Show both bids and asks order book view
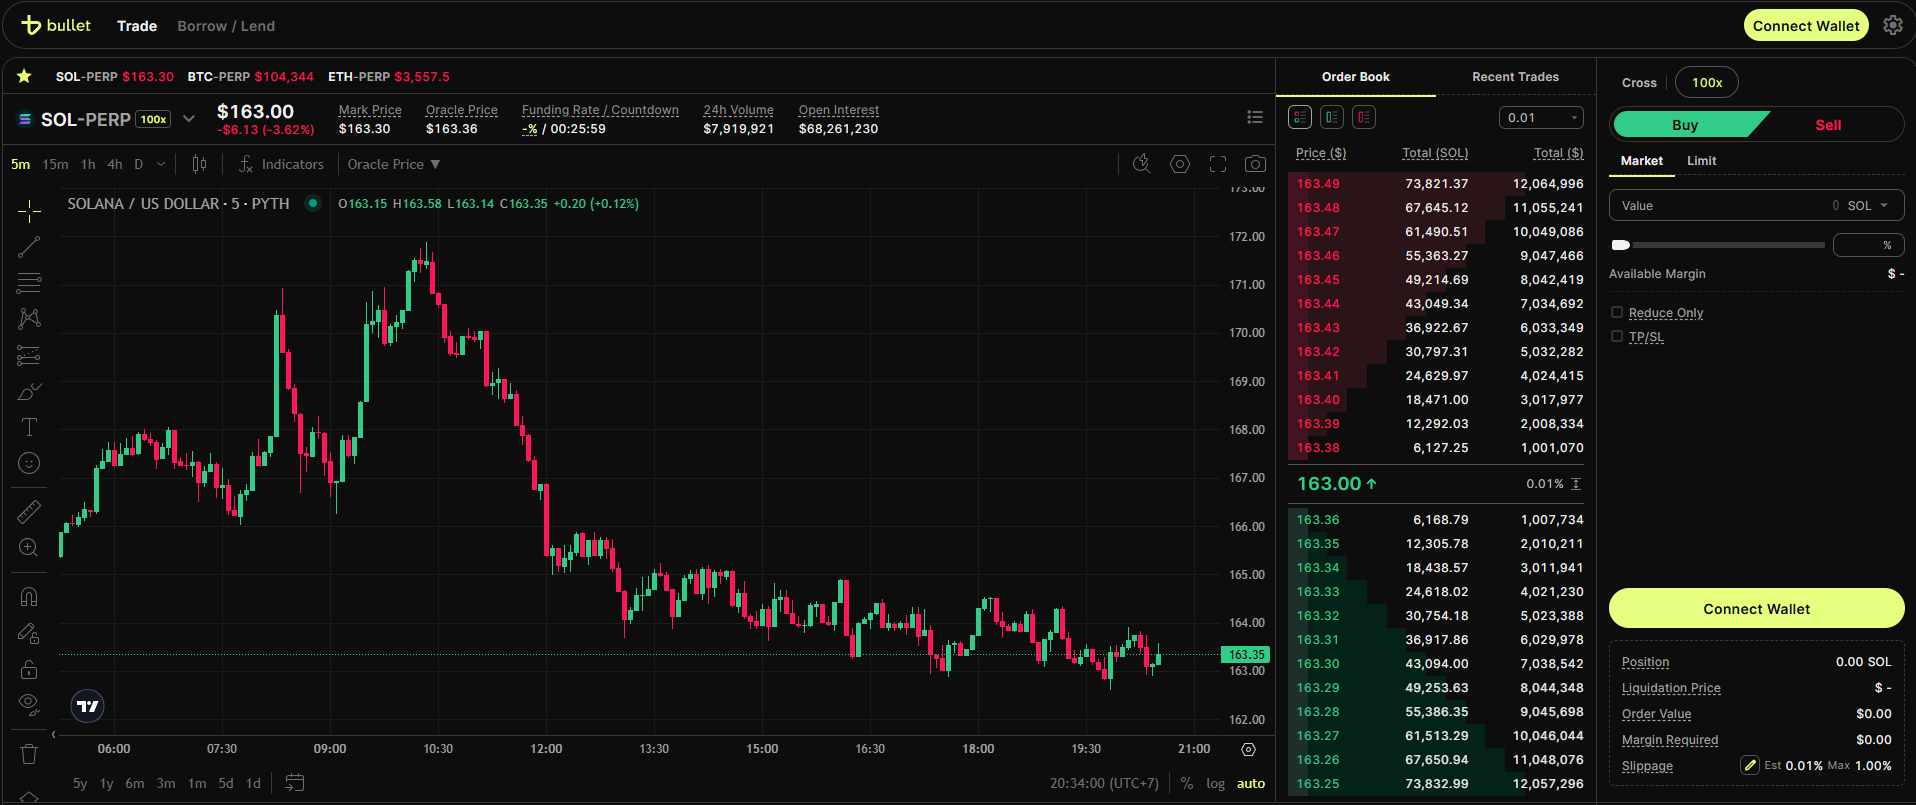Screen dimensions: 1916x805 tap(1300, 117)
